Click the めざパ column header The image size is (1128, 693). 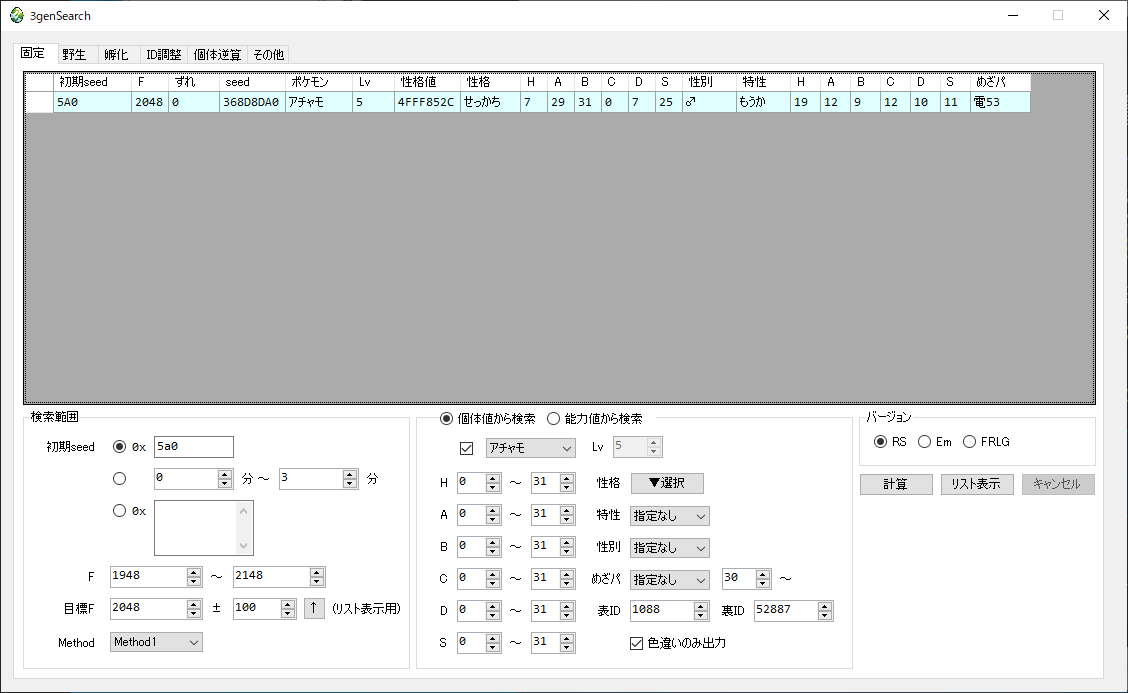point(1000,82)
